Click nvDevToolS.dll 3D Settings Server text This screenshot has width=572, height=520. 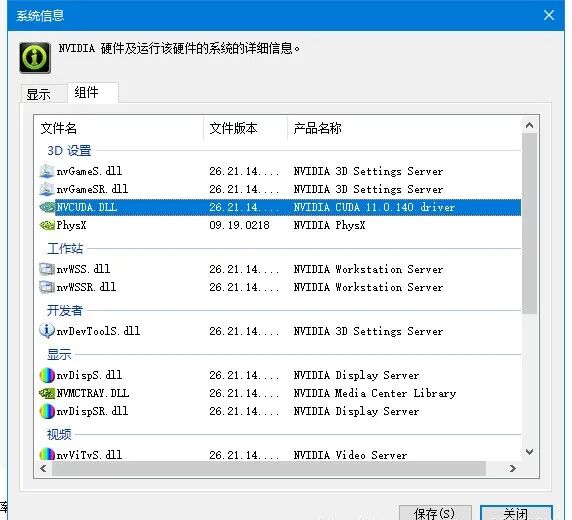pyautogui.click(x=368, y=331)
